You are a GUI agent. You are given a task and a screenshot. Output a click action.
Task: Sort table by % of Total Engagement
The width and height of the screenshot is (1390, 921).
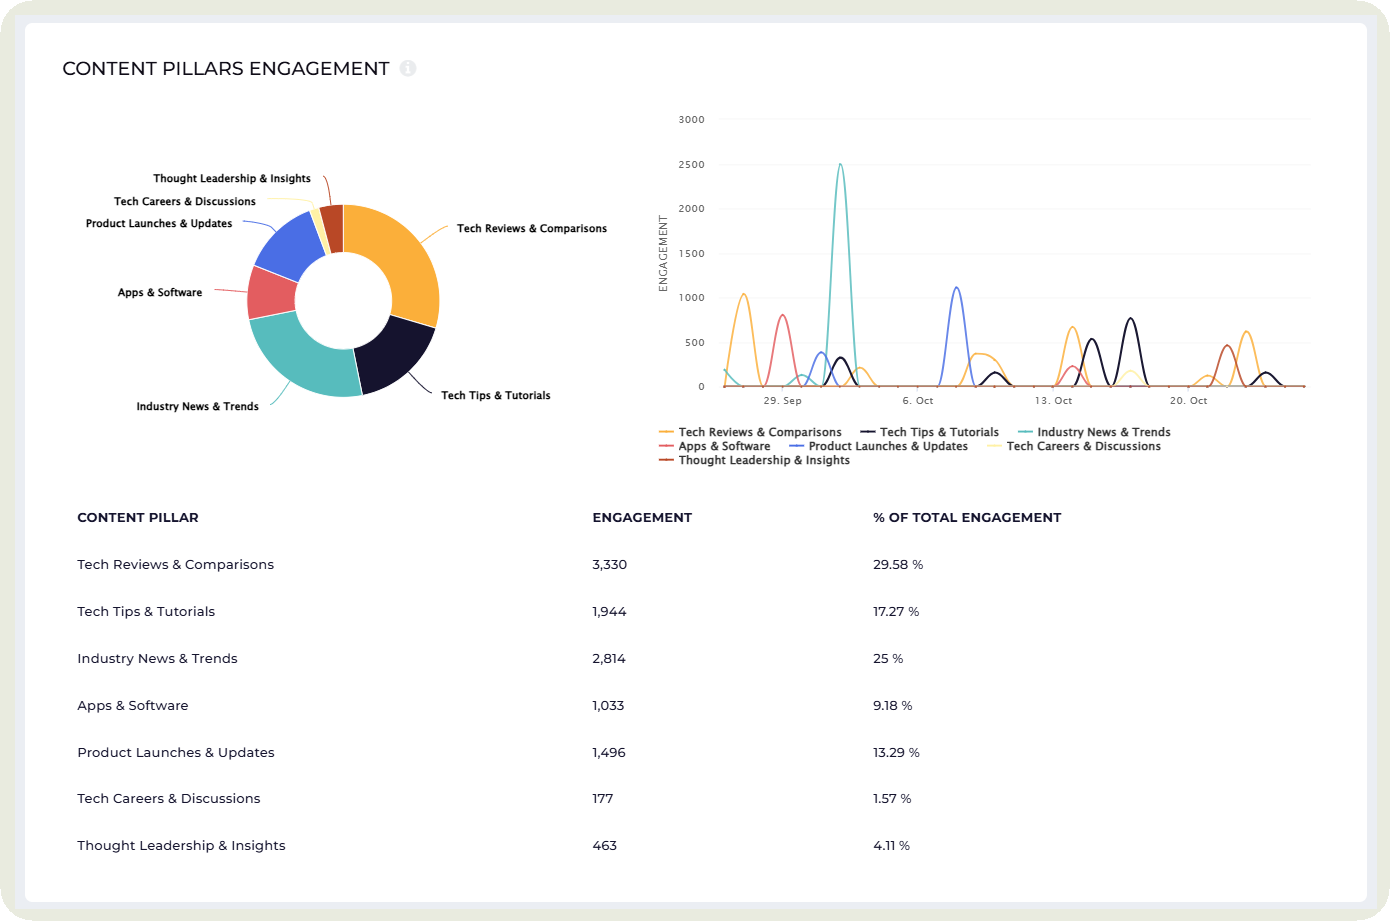(966, 517)
